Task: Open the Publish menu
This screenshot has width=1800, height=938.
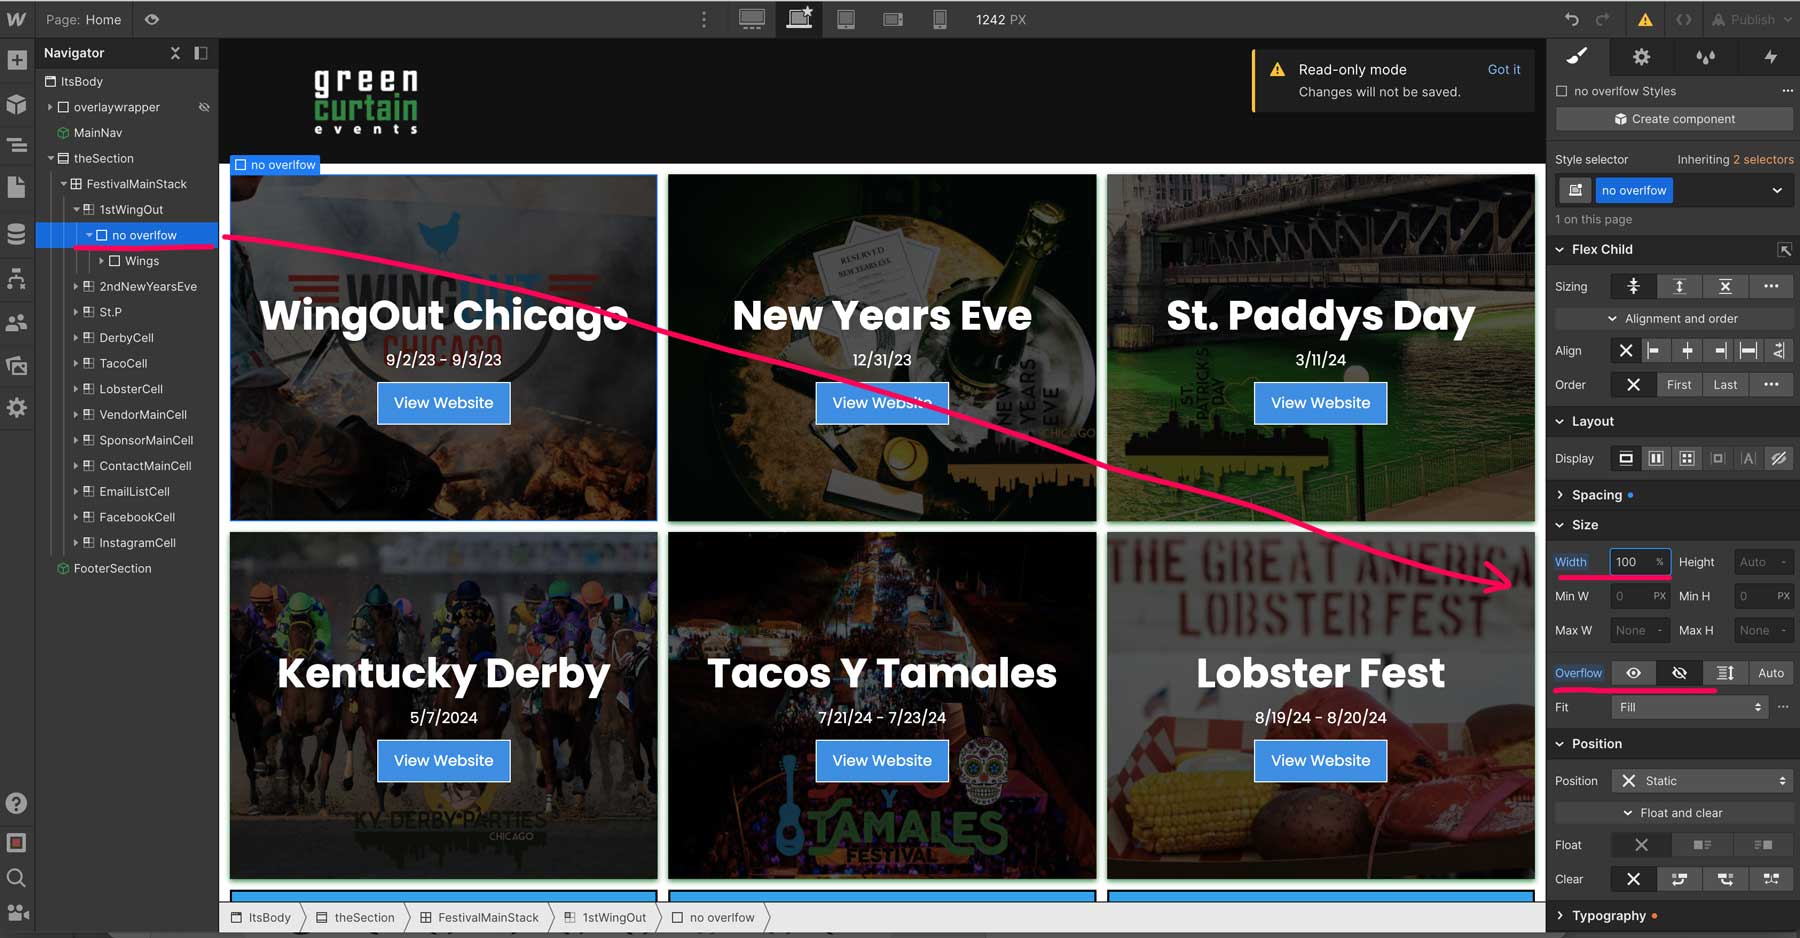Action: coord(1751,19)
